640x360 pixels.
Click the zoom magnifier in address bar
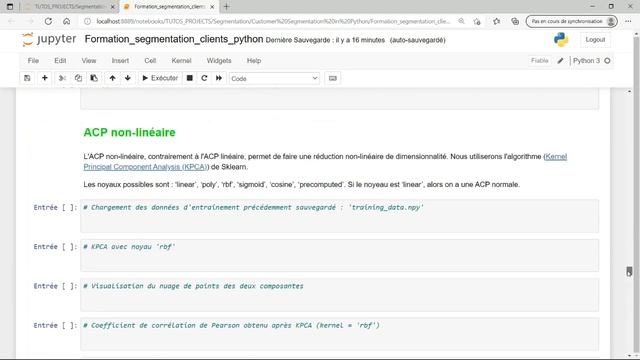pyautogui.click(x=461, y=21)
